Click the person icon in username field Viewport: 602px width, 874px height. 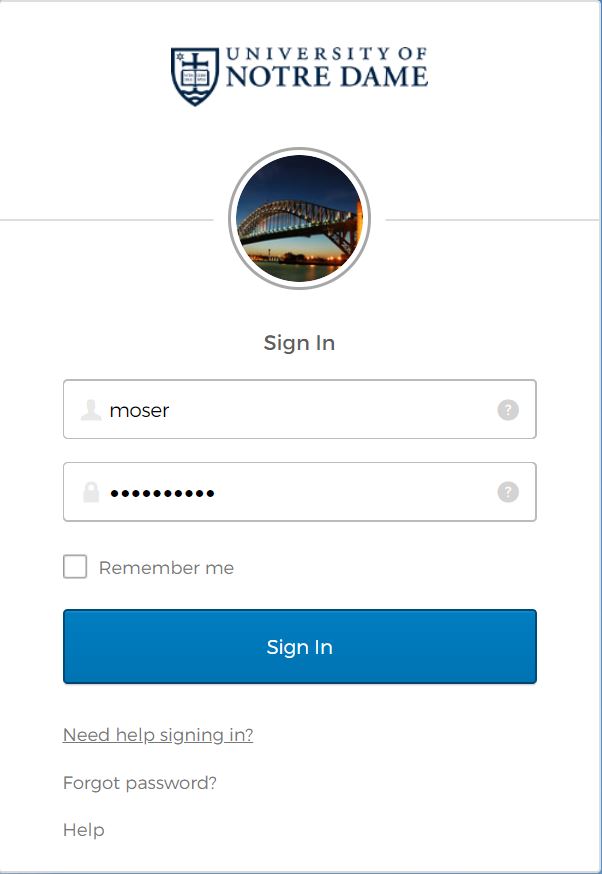90,410
